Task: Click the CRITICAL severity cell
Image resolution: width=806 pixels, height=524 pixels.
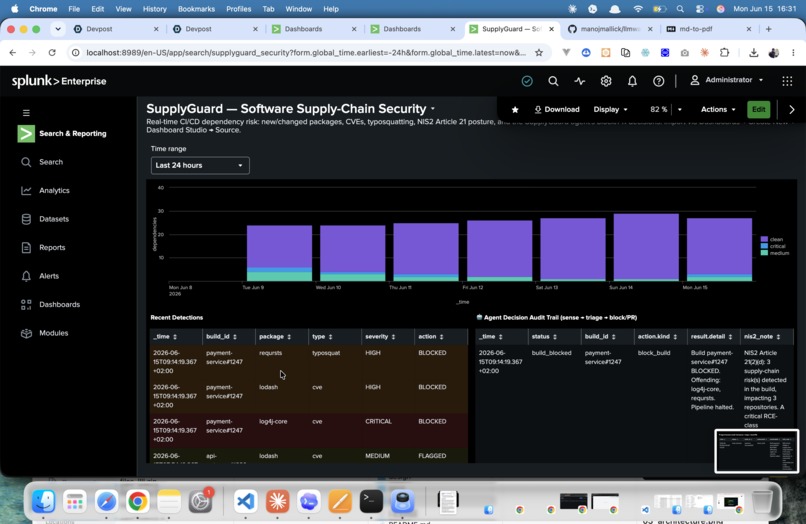Action: point(378,422)
